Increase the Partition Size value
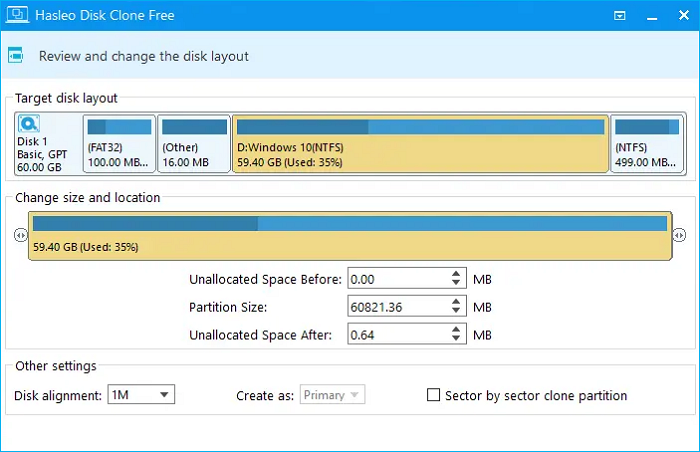Screen dimensions: 700x452 (x=456, y=301)
